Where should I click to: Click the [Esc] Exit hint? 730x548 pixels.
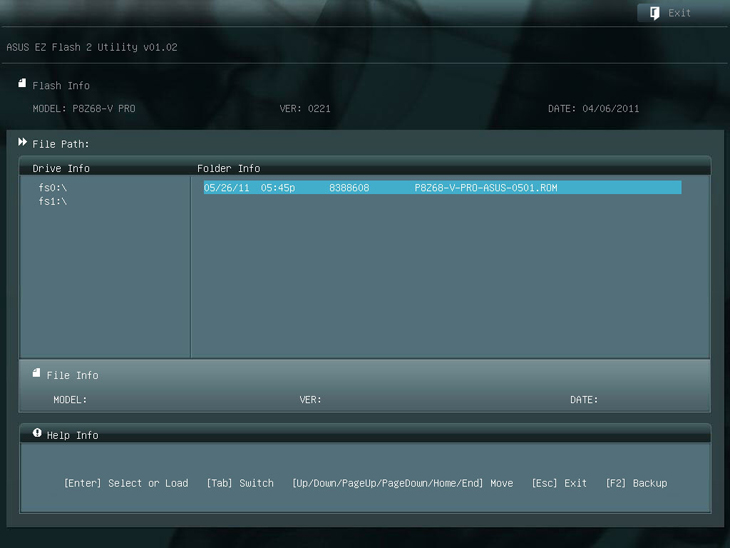tap(559, 483)
